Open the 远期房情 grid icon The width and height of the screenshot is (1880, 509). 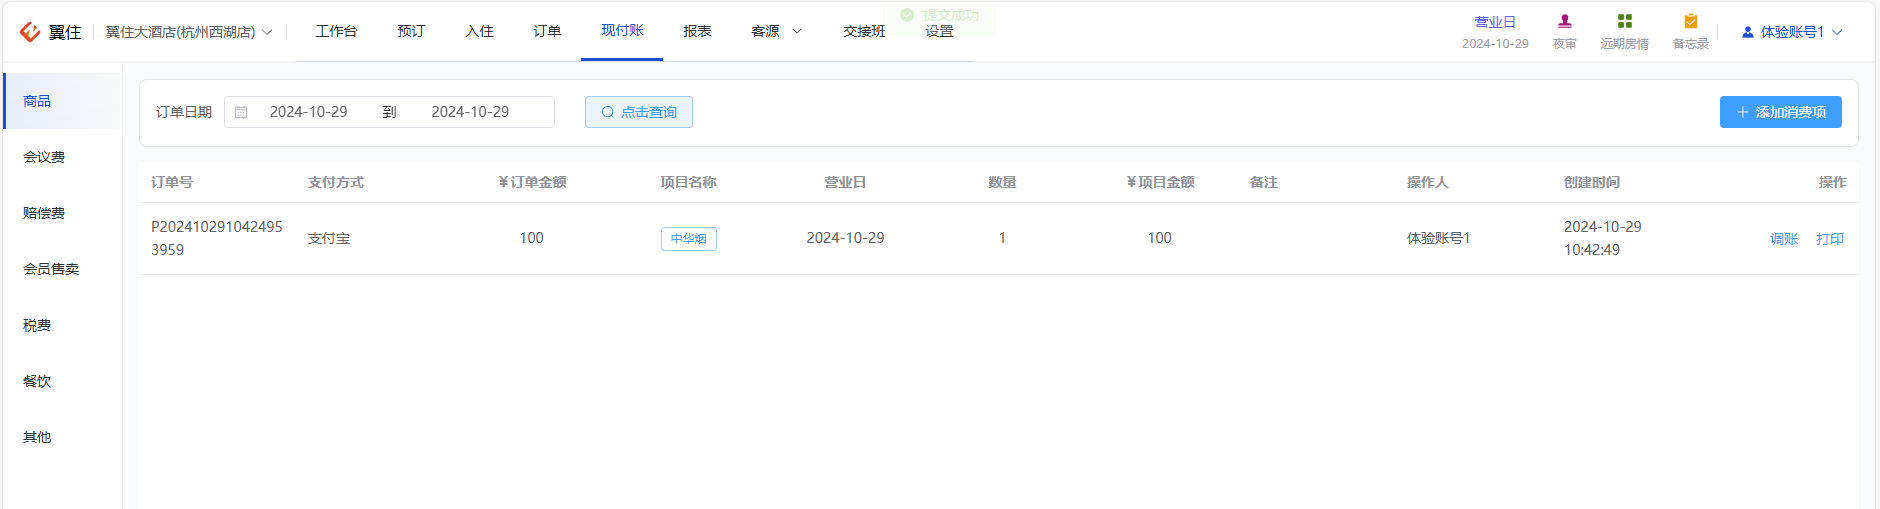click(x=1625, y=21)
